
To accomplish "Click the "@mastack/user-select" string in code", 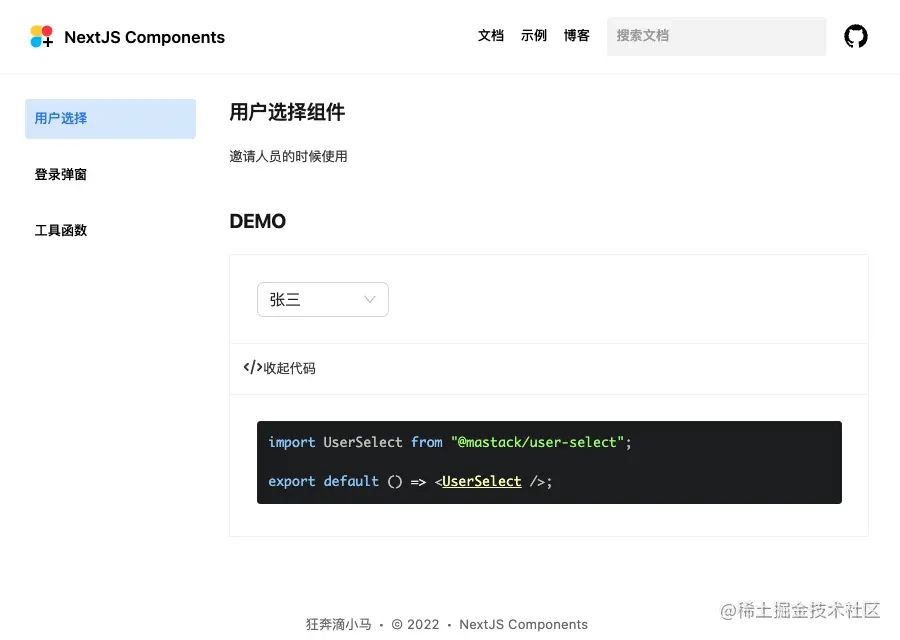I will tap(537, 442).
